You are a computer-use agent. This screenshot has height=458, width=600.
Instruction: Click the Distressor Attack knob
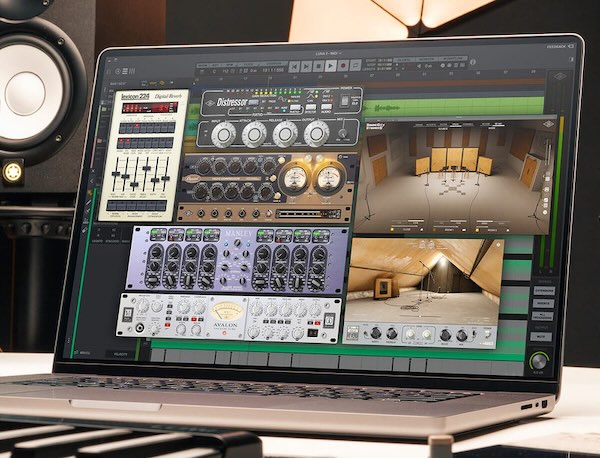(254, 134)
